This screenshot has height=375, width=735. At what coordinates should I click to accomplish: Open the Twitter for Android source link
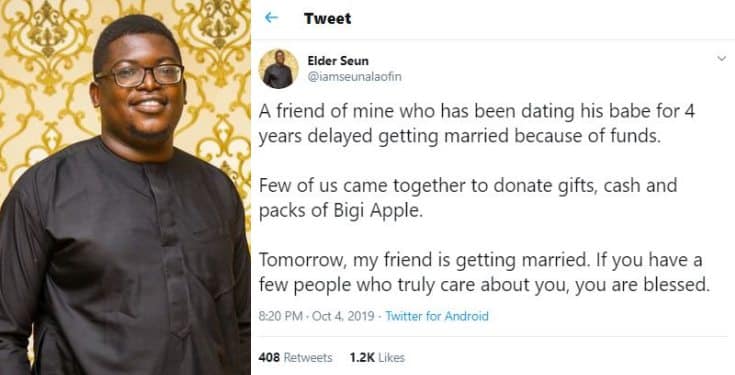pyautogui.click(x=437, y=316)
